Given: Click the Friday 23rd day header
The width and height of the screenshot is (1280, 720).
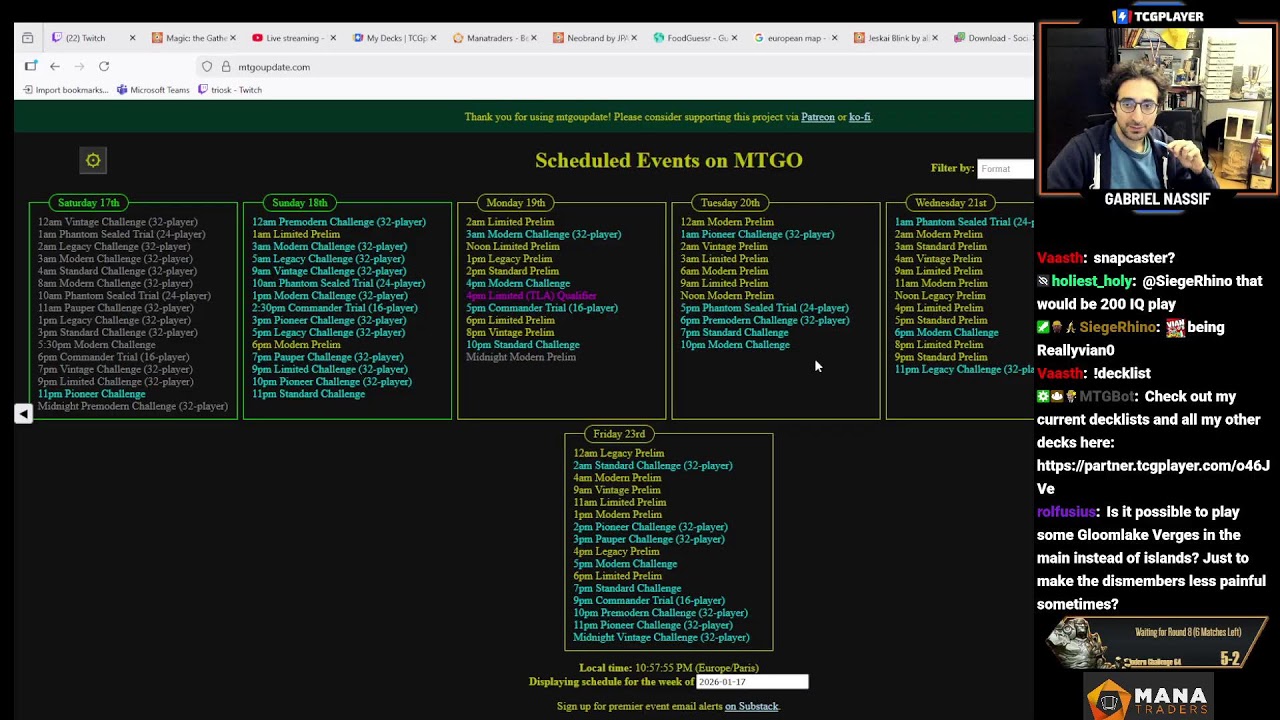Looking at the screenshot, I should point(619,434).
